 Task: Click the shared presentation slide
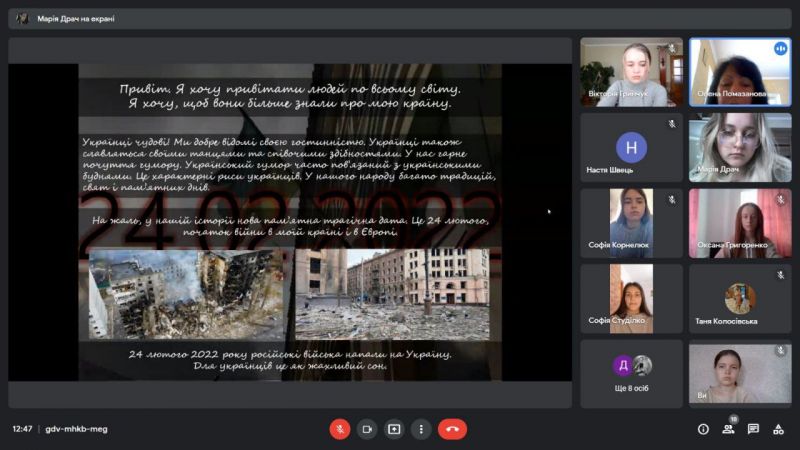[290, 222]
